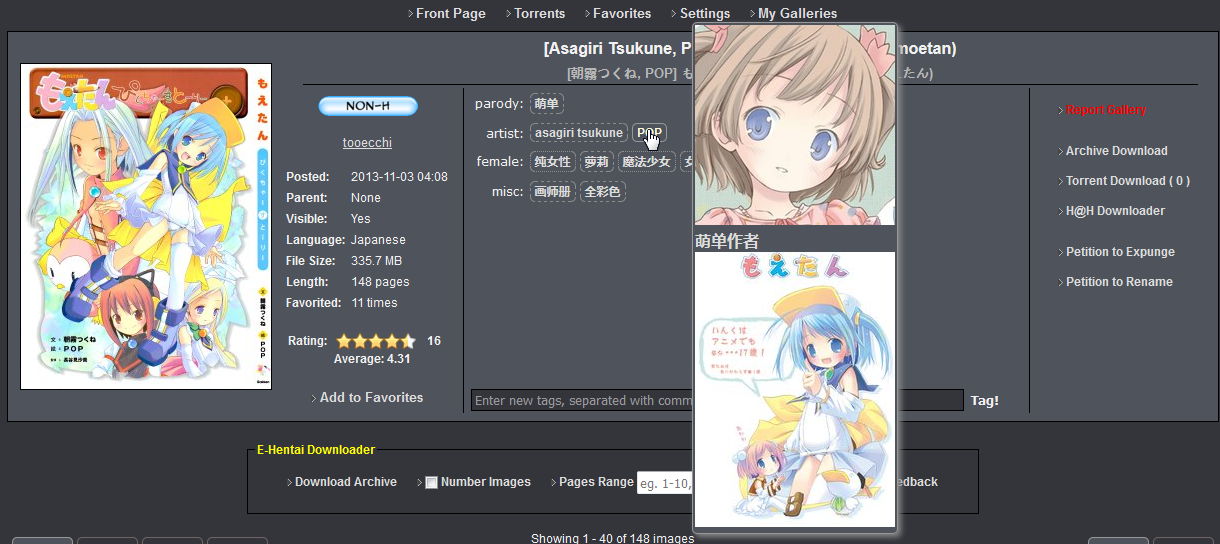Open the Settings page

click(705, 13)
